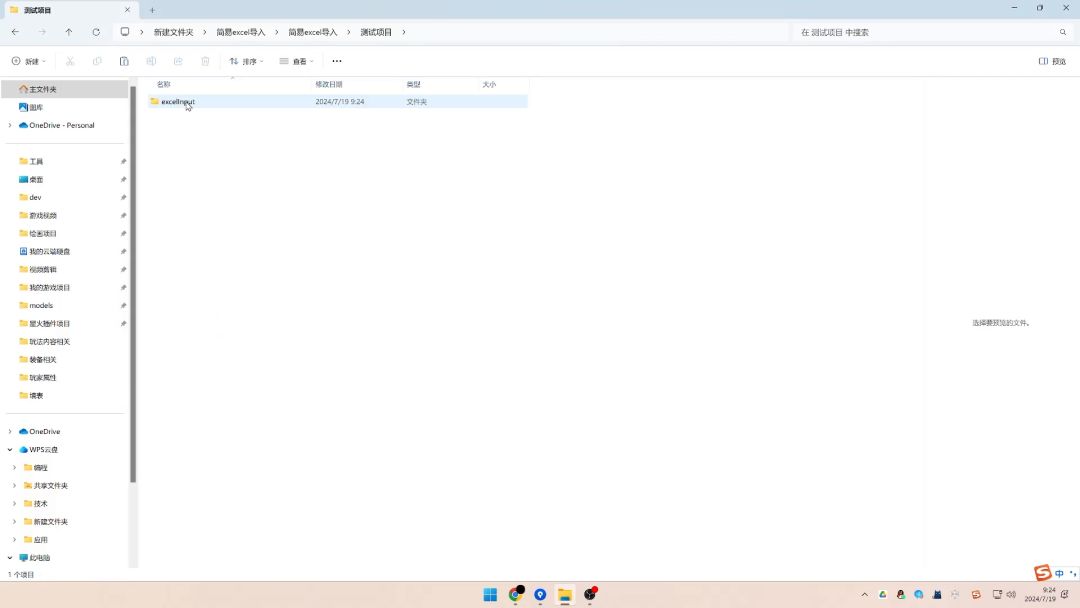Open the 查看 view dropdown
This screenshot has width=1080, height=608.
(x=296, y=61)
